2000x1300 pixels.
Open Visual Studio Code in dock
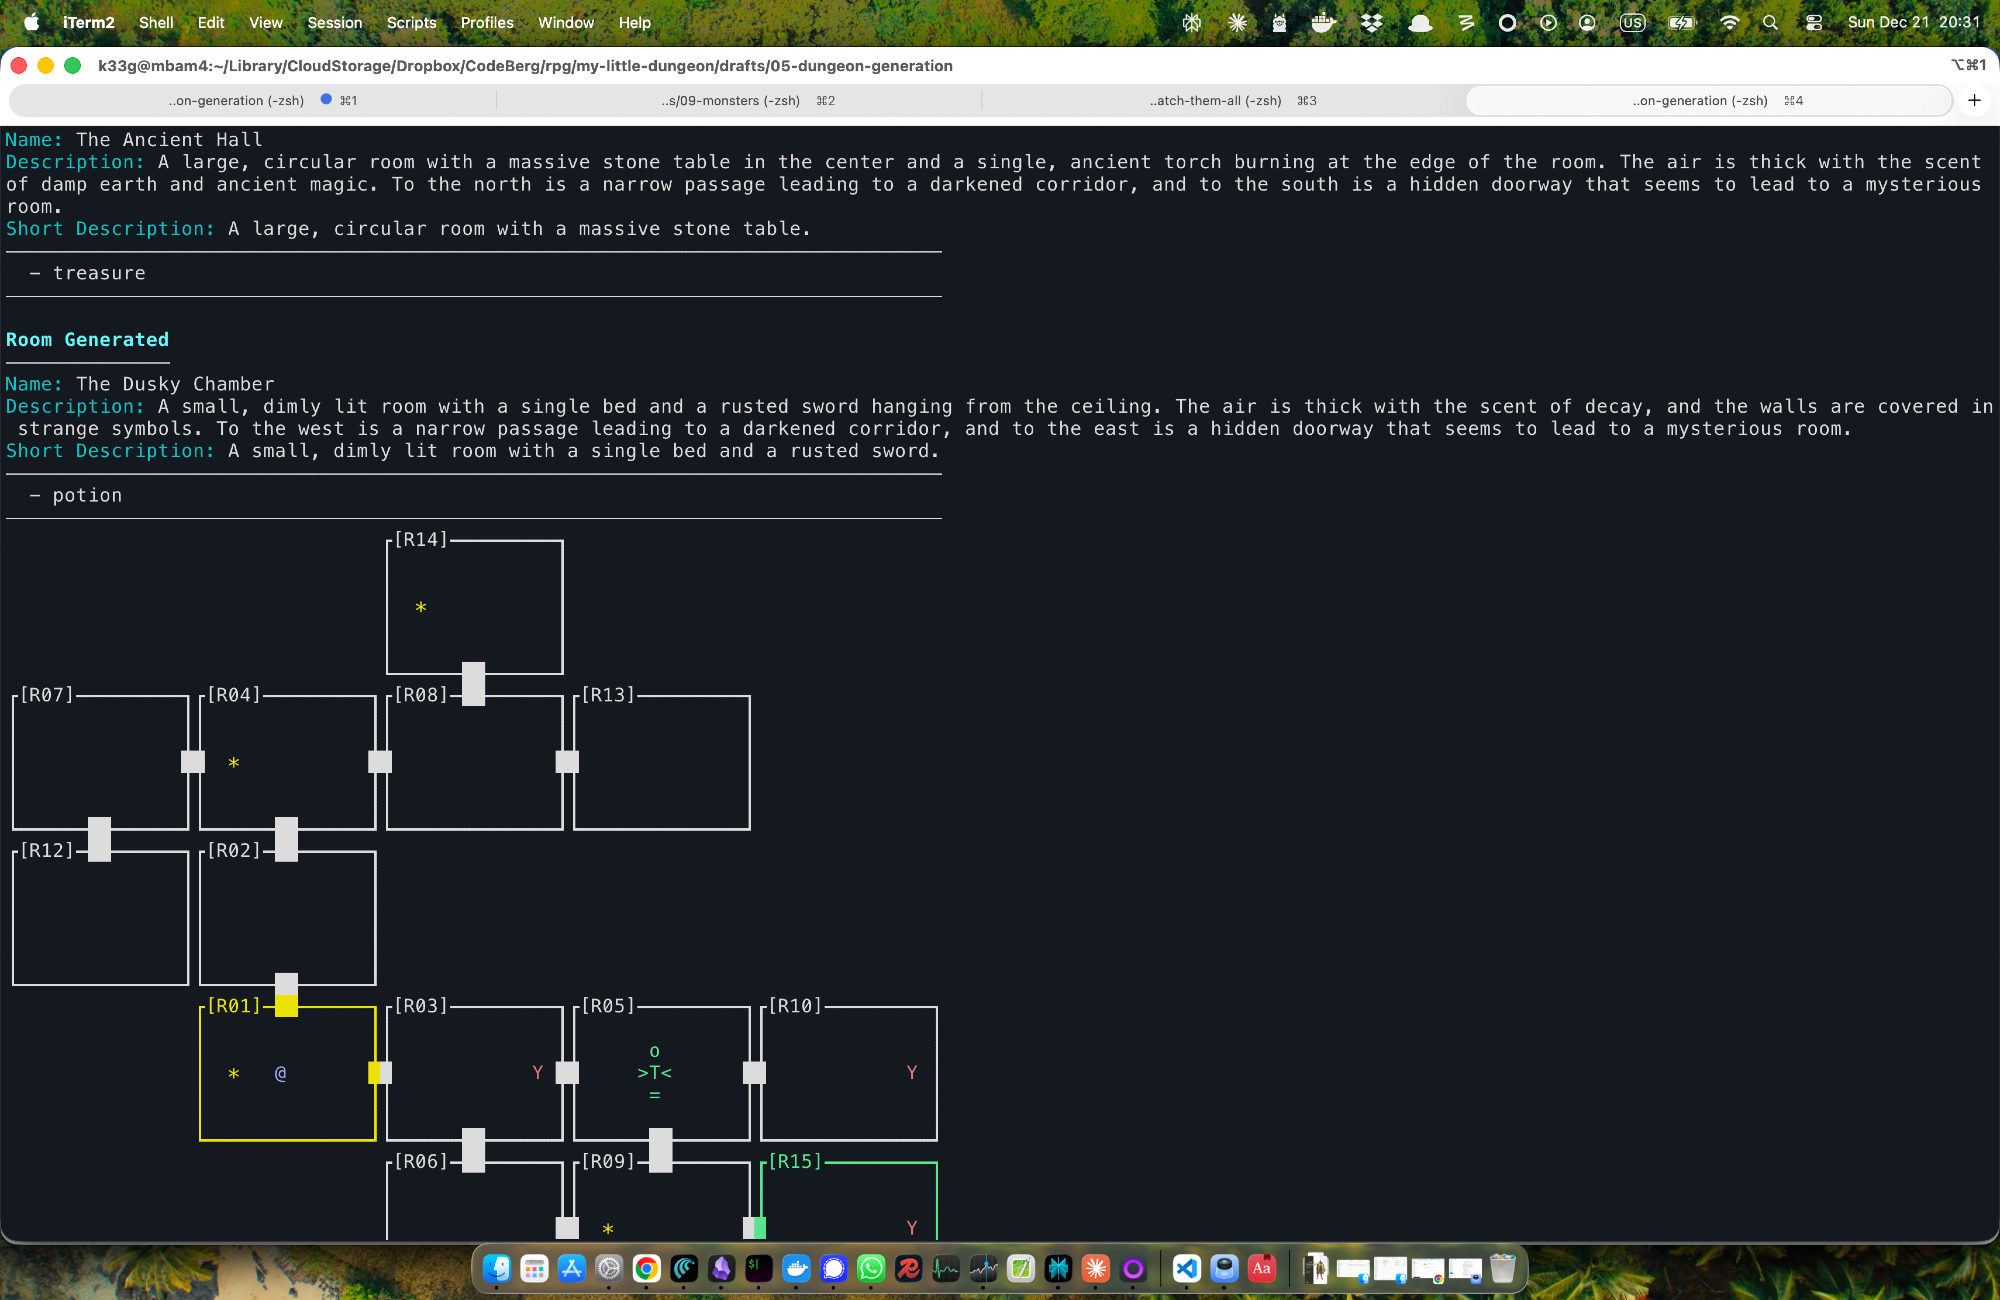(1186, 1269)
